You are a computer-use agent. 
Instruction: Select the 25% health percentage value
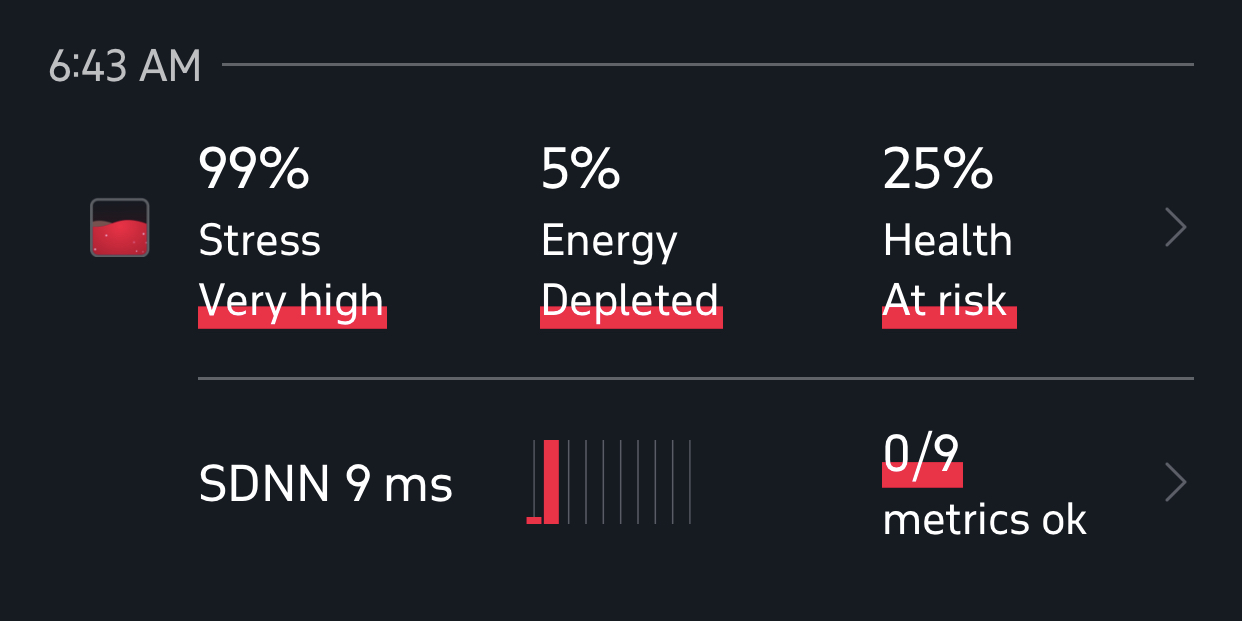[938, 169]
